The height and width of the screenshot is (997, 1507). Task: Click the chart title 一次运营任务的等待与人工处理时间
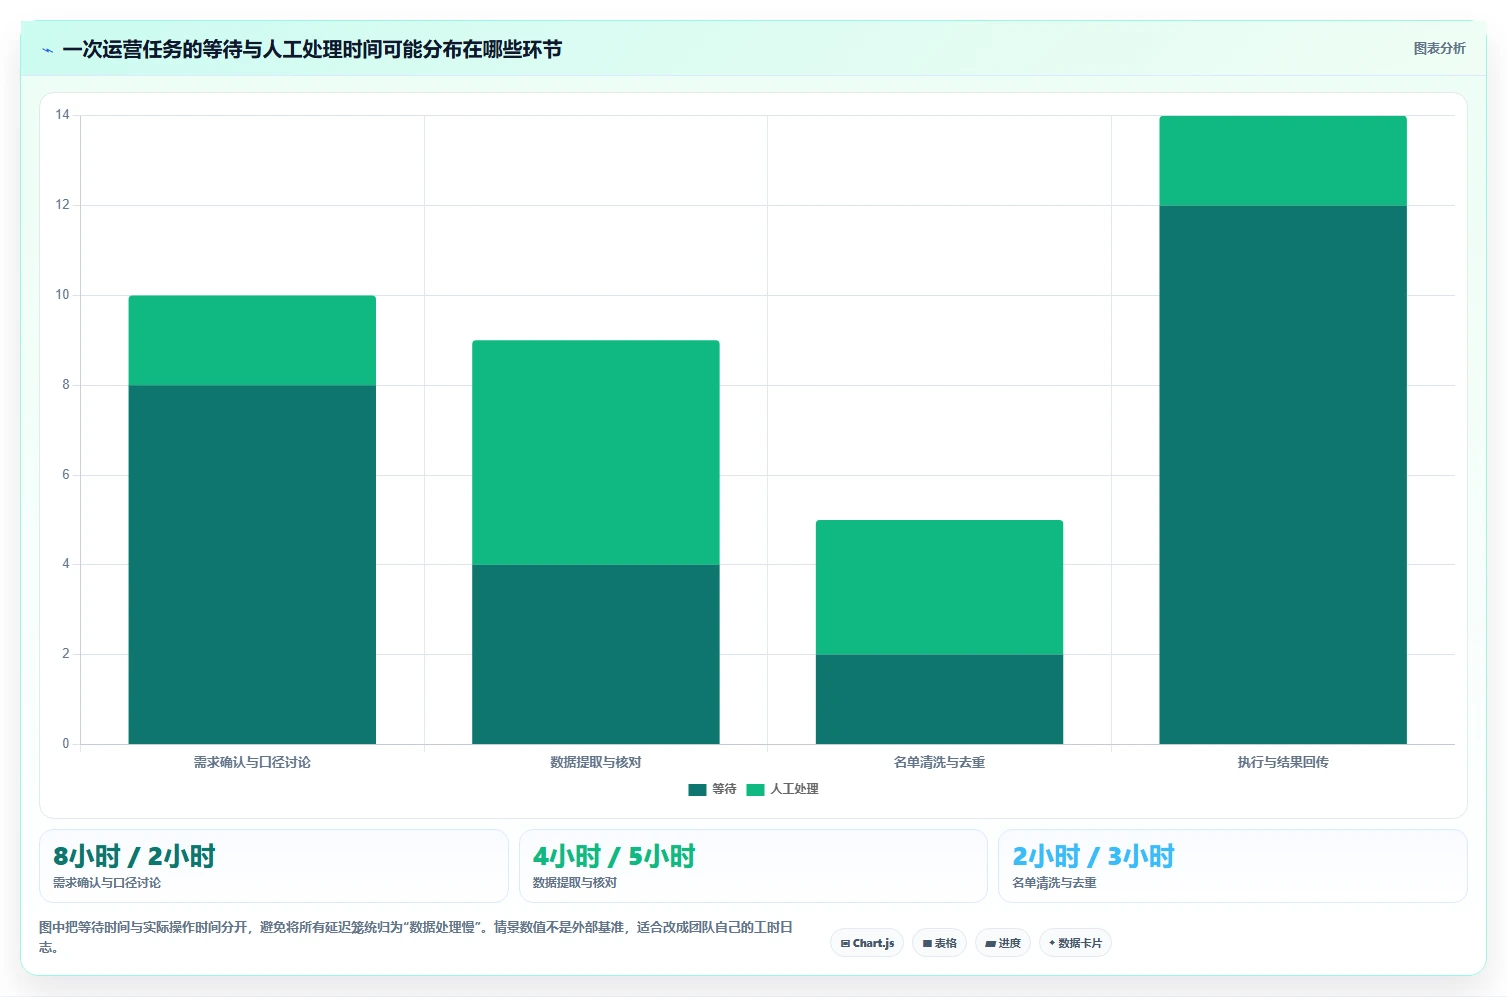coord(312,49)
